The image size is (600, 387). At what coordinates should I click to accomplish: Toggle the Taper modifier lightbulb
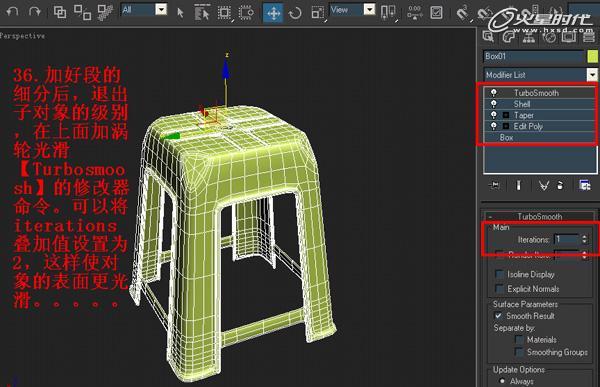point(494,115)
